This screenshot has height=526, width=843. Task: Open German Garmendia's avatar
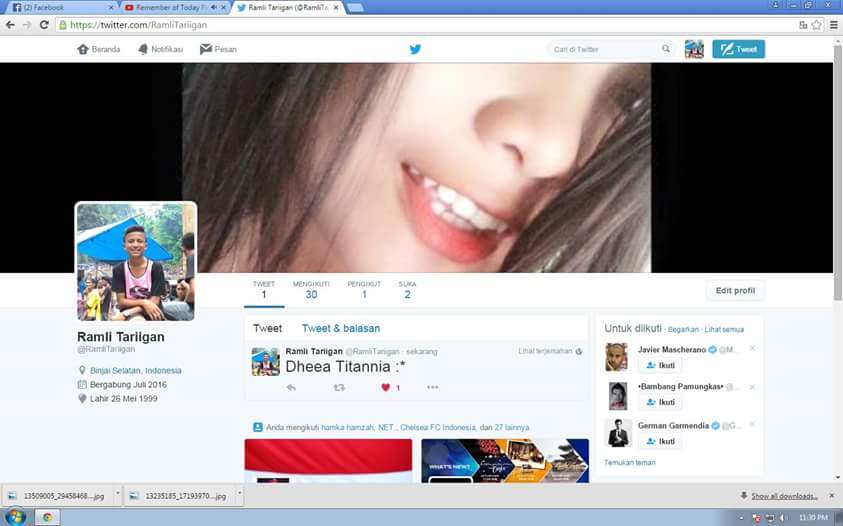[618, 433]
